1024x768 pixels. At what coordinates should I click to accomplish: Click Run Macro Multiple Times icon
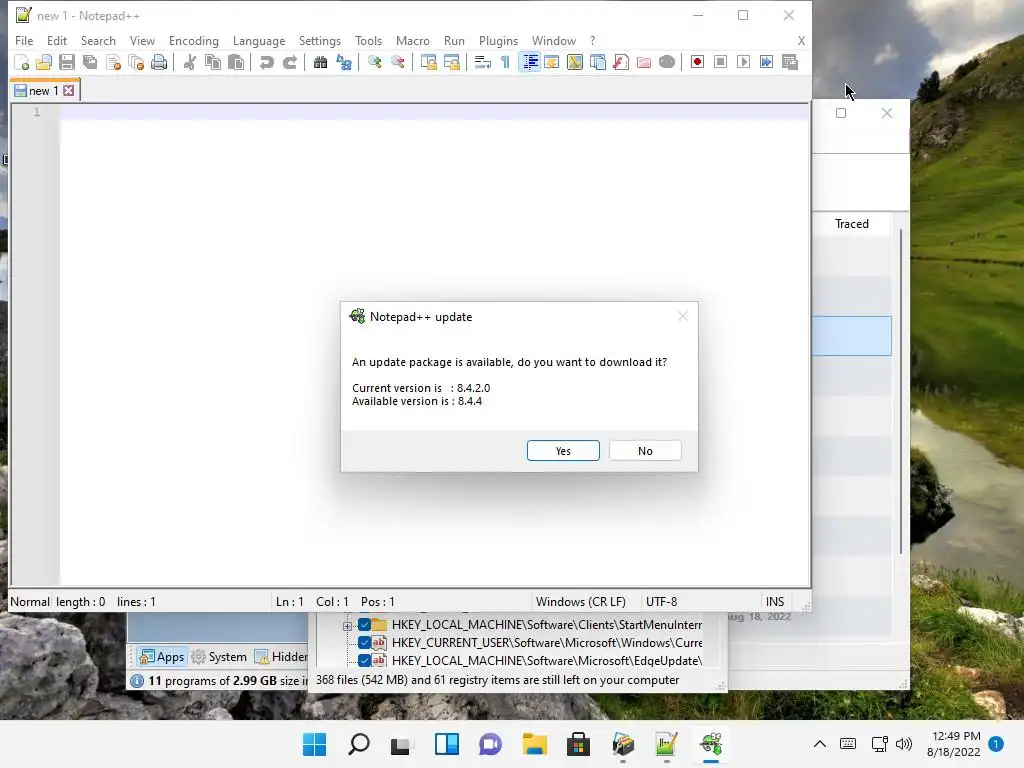tap(766, 62)
